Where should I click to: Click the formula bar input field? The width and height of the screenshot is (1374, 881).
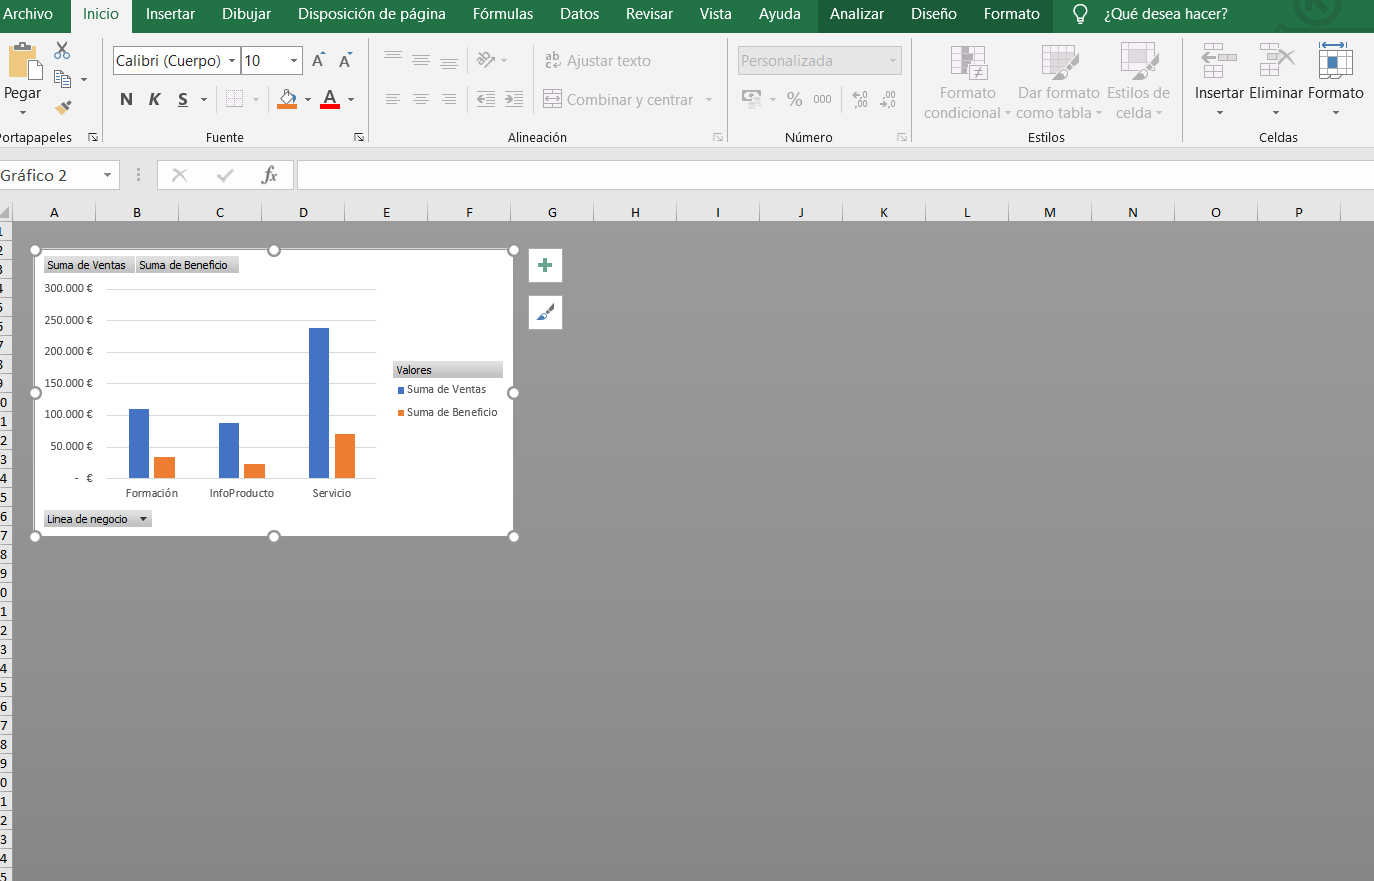[x=835, y=176]
